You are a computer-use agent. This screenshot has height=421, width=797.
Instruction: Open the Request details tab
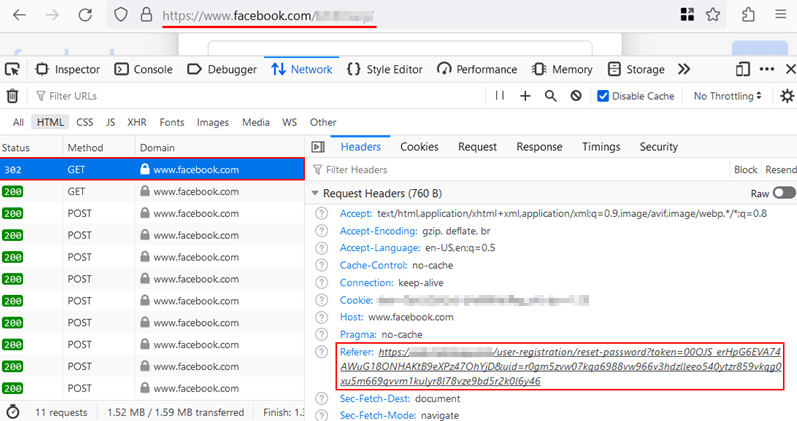(477, 146)
